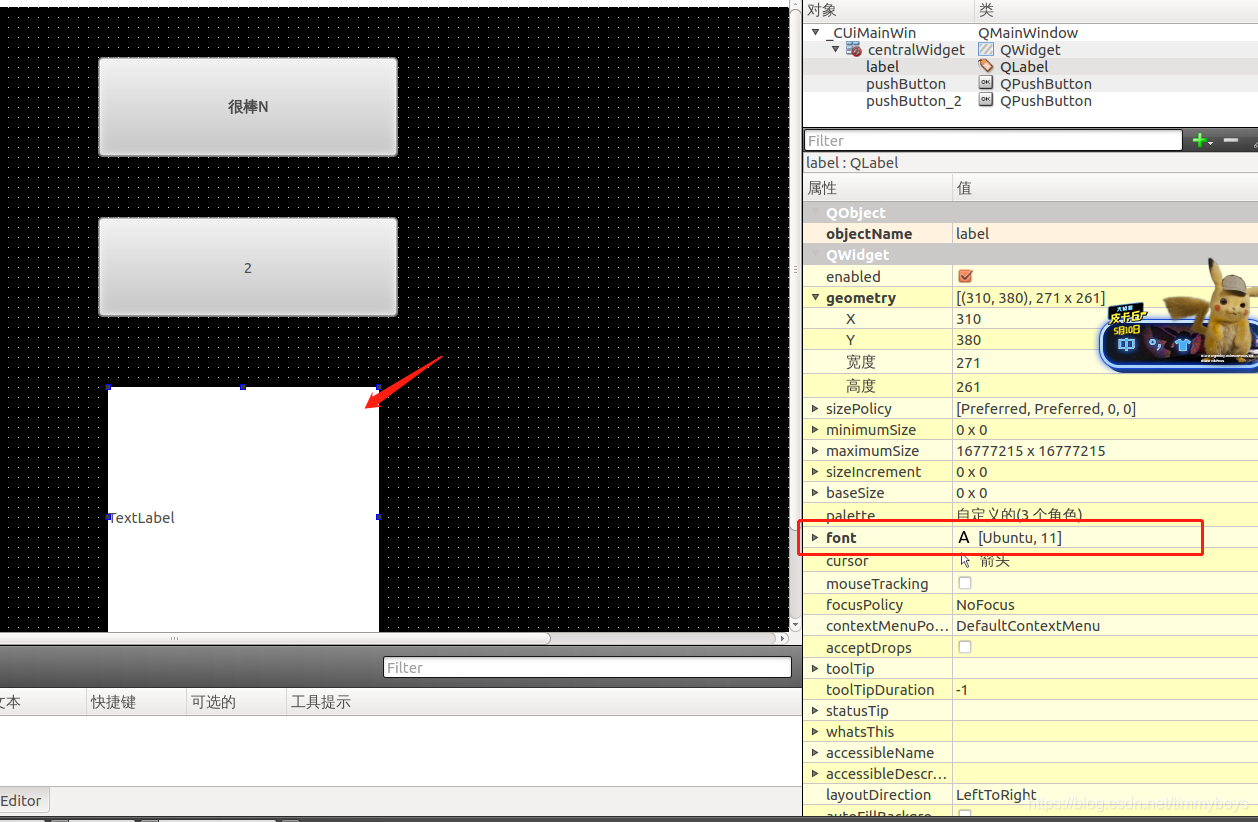Expand the maximumSize property
The image size is (1258, 822).
(x=815, y=450)
